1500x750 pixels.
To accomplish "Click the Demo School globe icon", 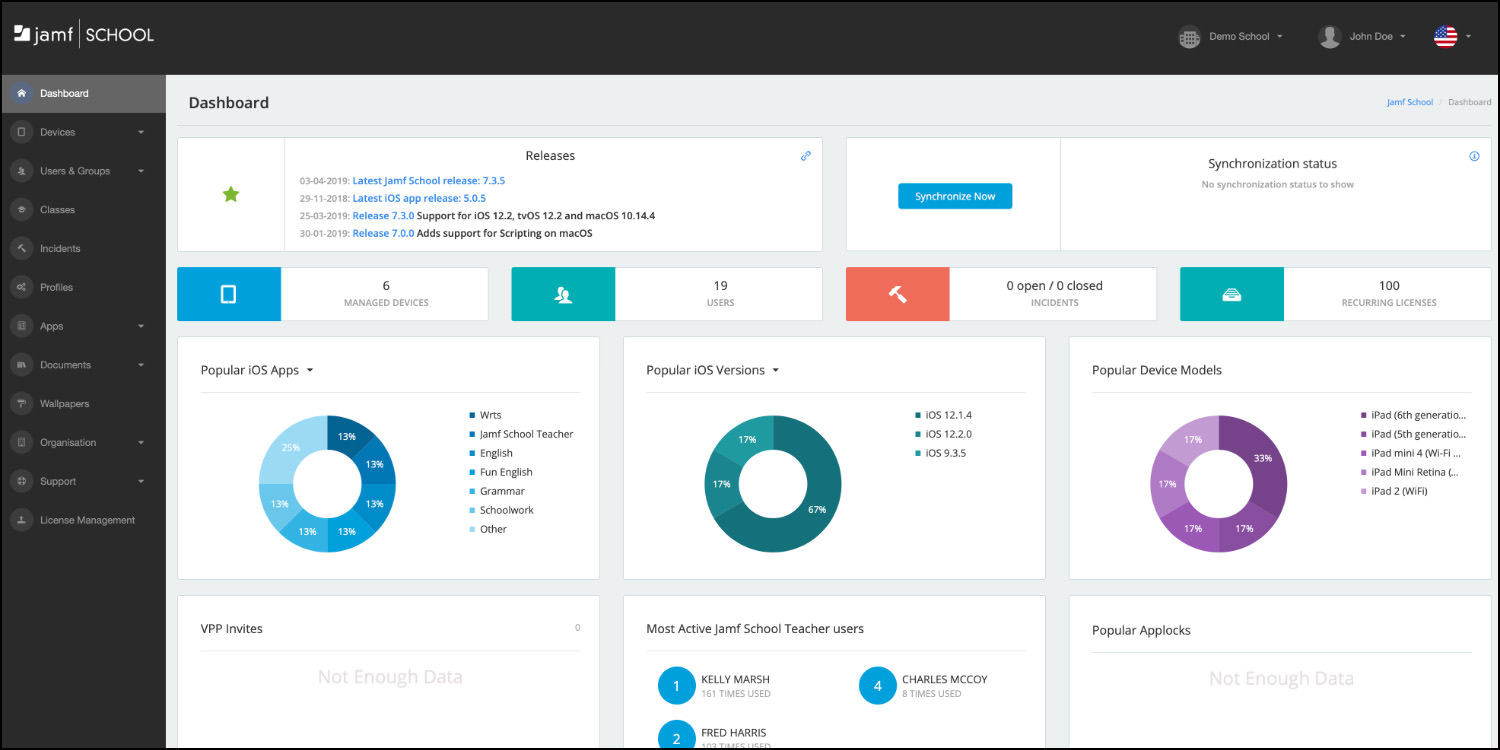I will [x=1189, y=38].
